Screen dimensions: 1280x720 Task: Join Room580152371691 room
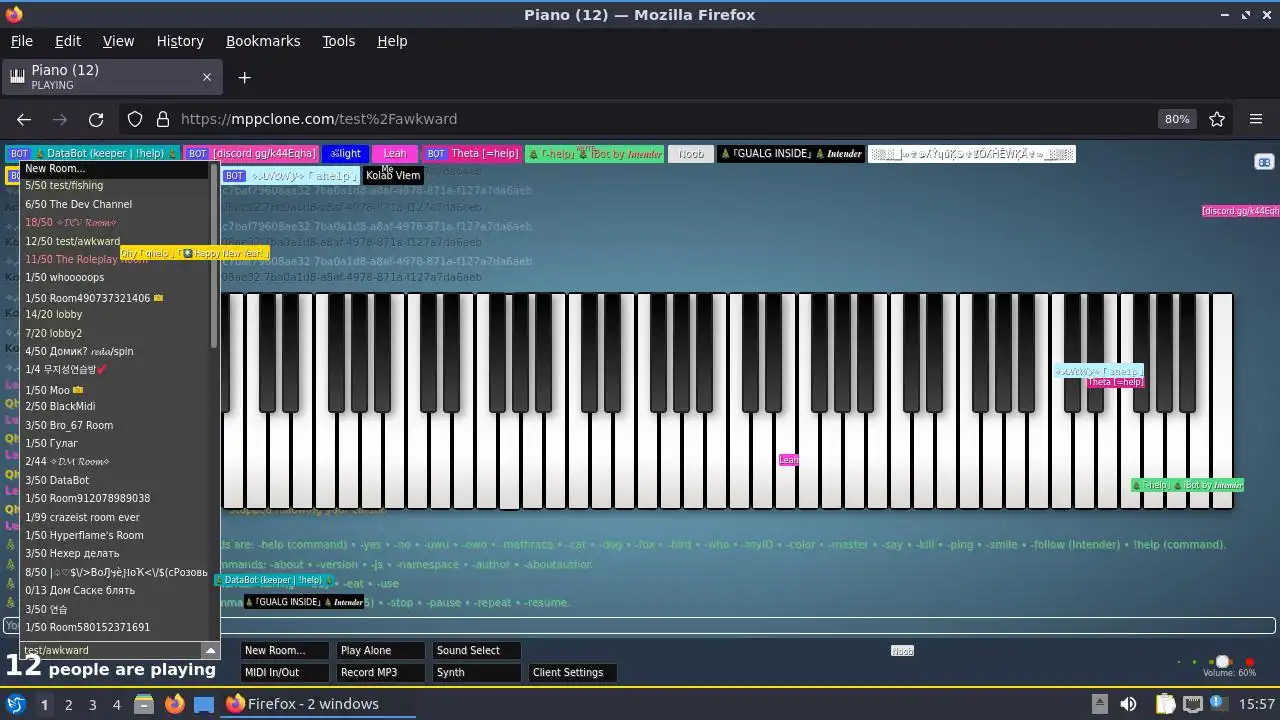pyautogui.click(x=115, y=627)
